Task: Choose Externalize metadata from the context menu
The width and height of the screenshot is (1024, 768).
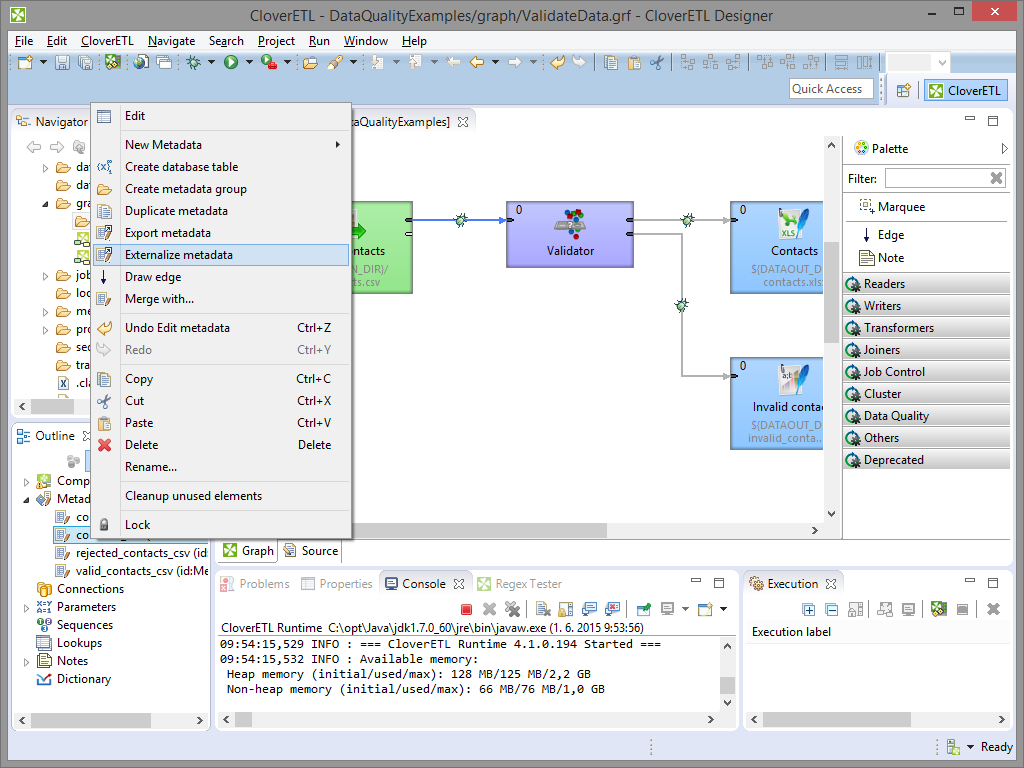Action: pyautogui.click(x=179, y=255)
